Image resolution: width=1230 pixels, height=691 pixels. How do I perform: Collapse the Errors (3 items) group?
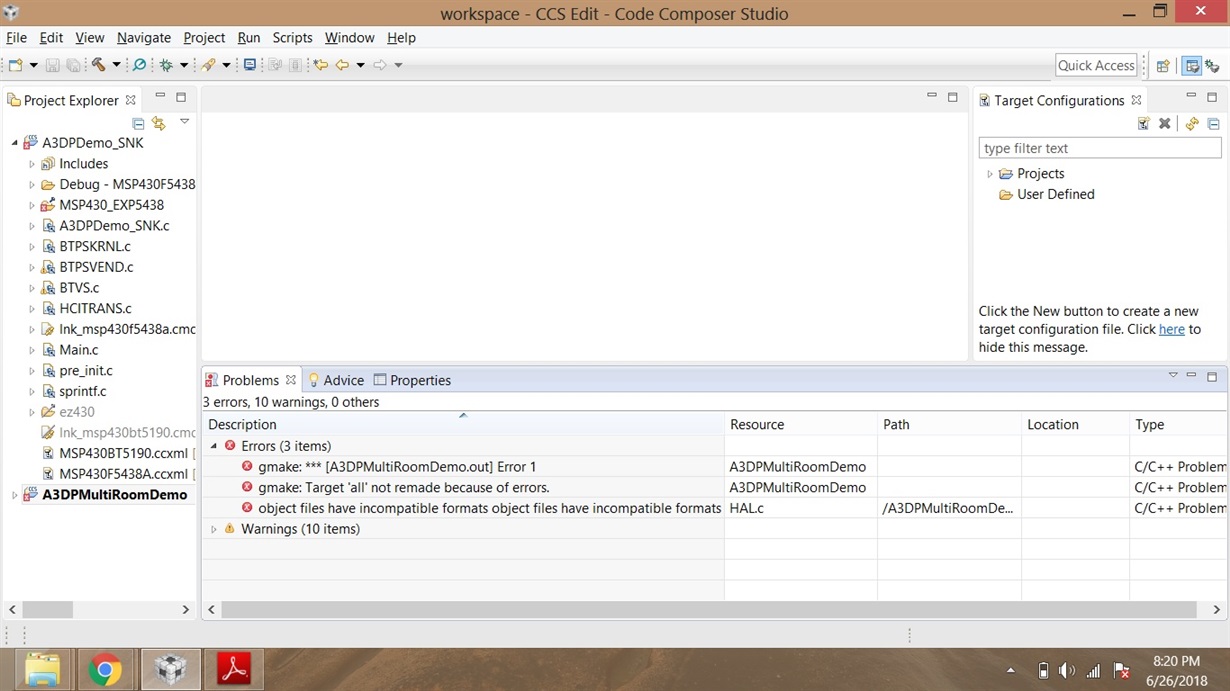click(x=214, y=446)
